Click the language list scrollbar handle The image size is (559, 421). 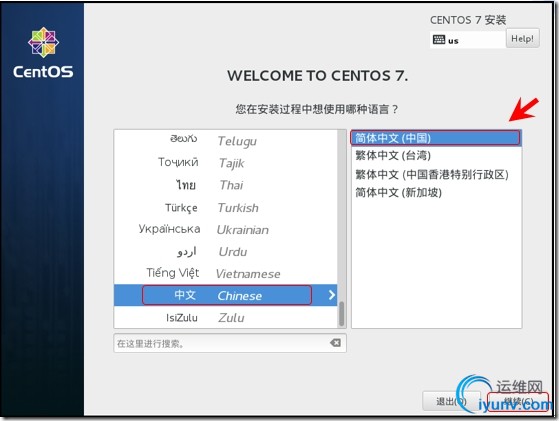click(x=342, y=314)
